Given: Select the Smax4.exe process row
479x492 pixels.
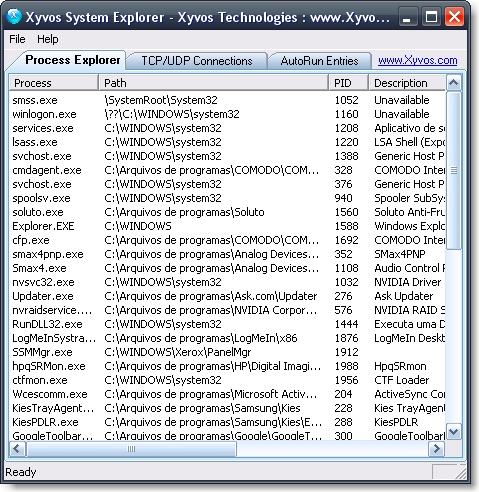Looking at the screenshot, I should click(227, 268).
